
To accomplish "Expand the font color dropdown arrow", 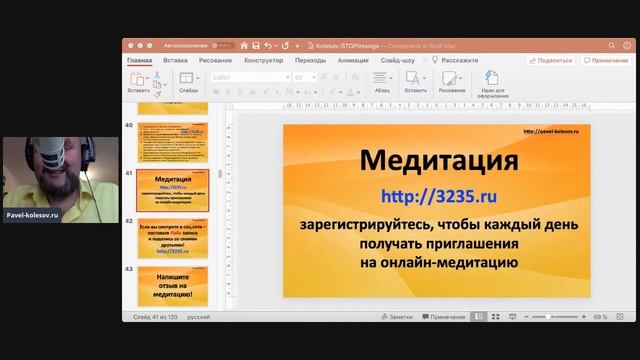I will coord(358,93).
